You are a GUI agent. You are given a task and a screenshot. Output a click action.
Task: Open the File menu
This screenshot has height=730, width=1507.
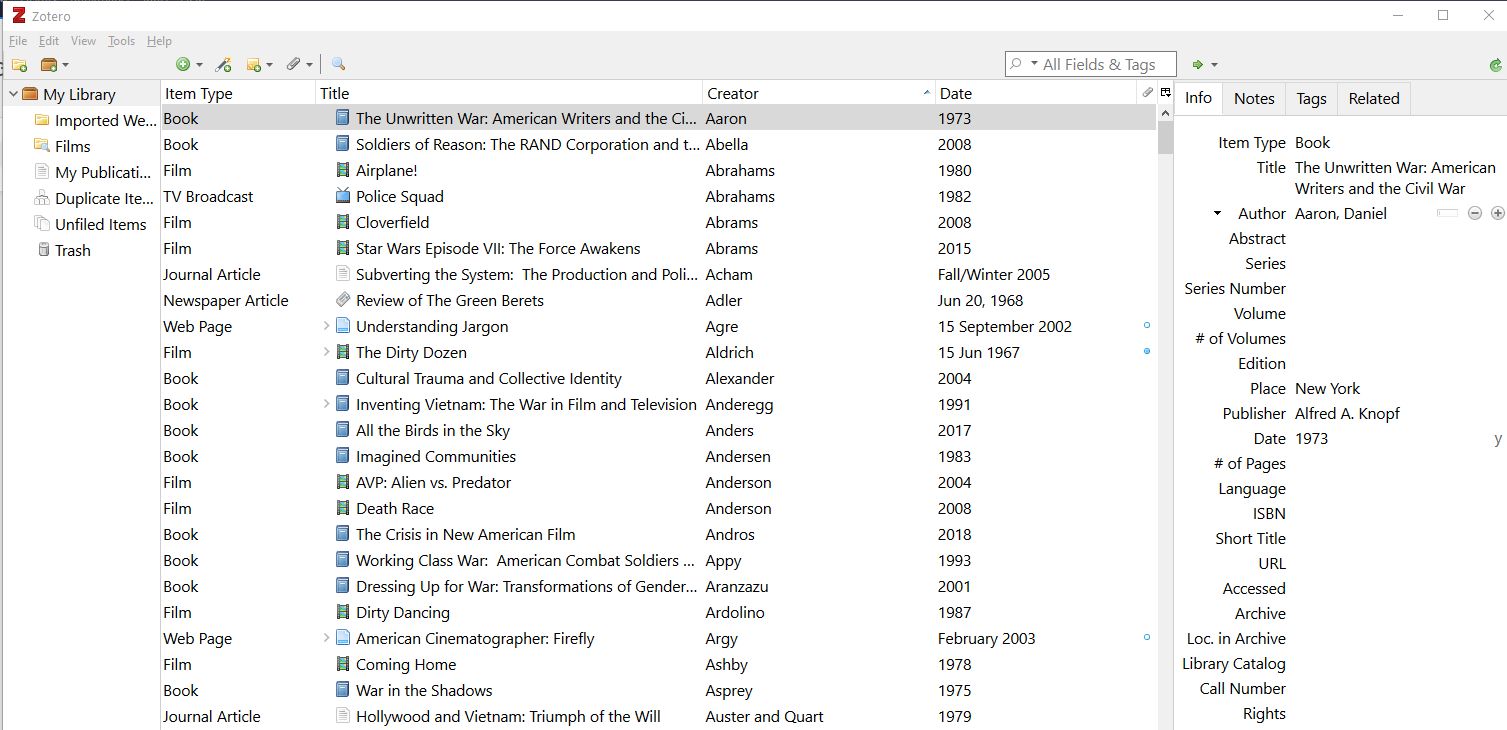coord(18,41)
